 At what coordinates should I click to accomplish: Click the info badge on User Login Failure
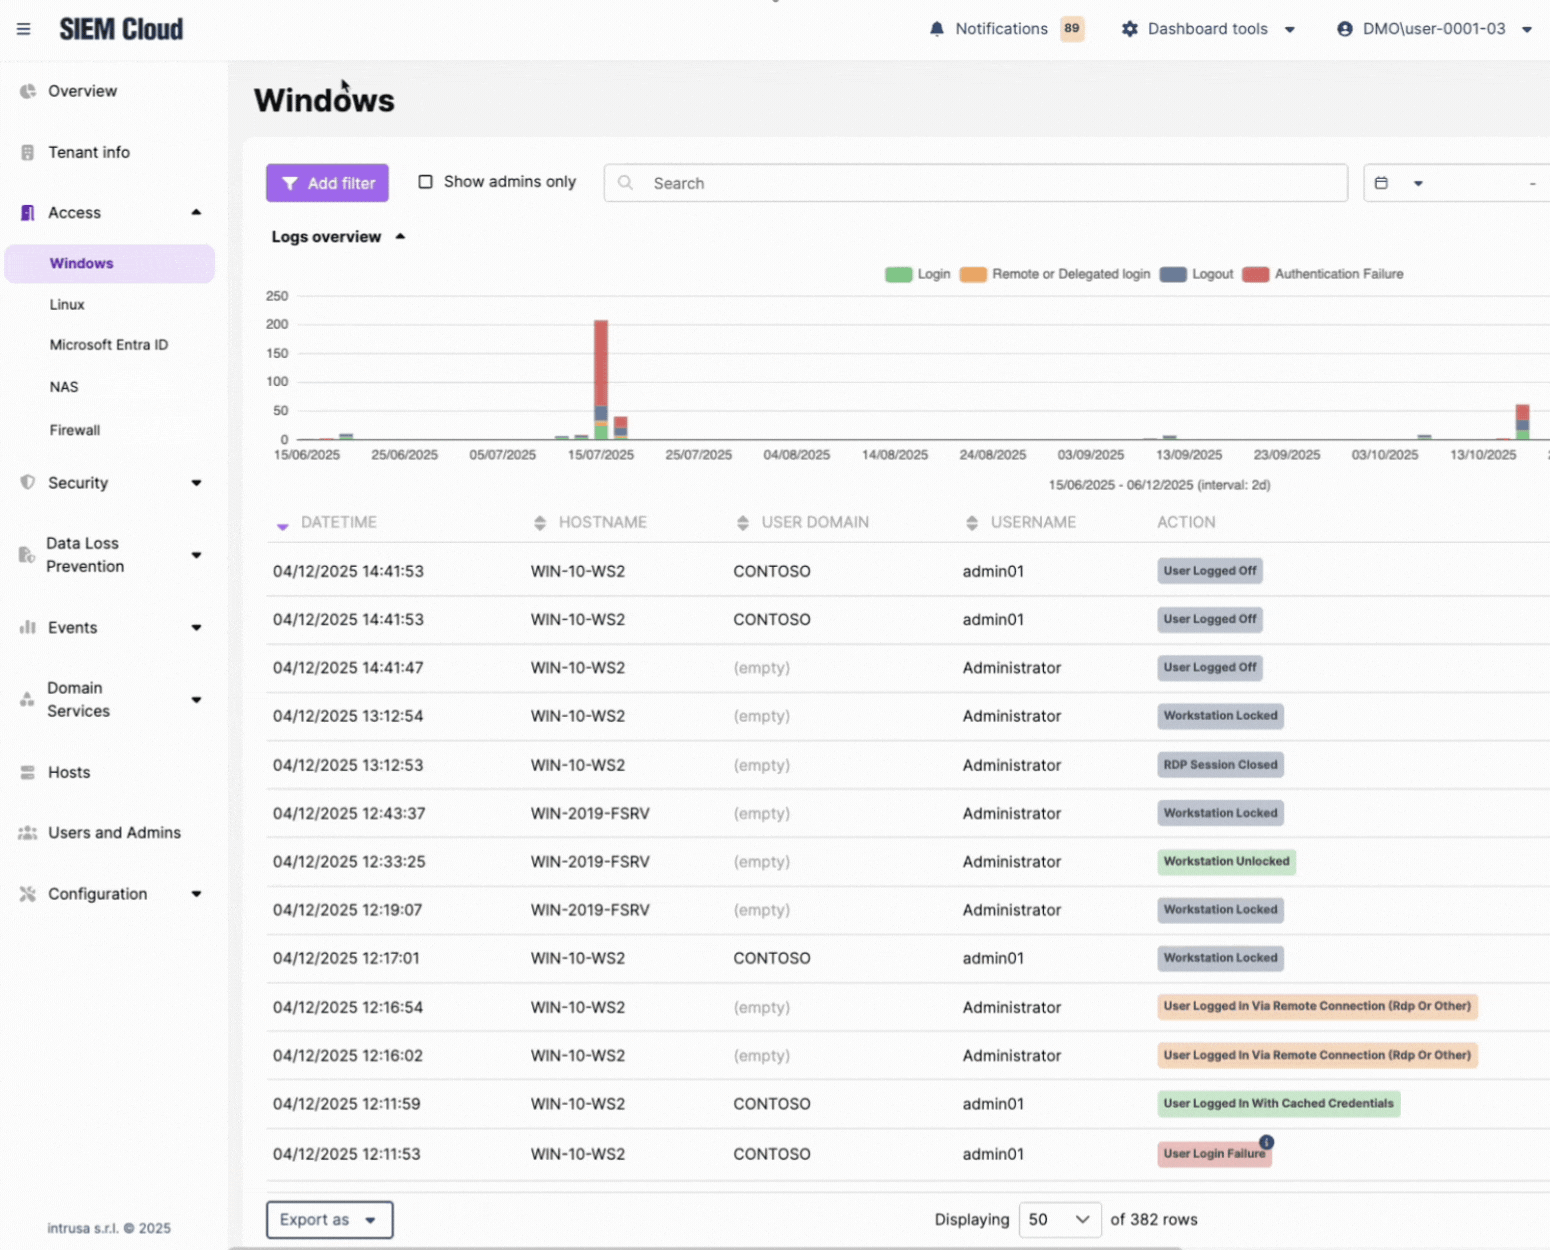[1266, 1142]
